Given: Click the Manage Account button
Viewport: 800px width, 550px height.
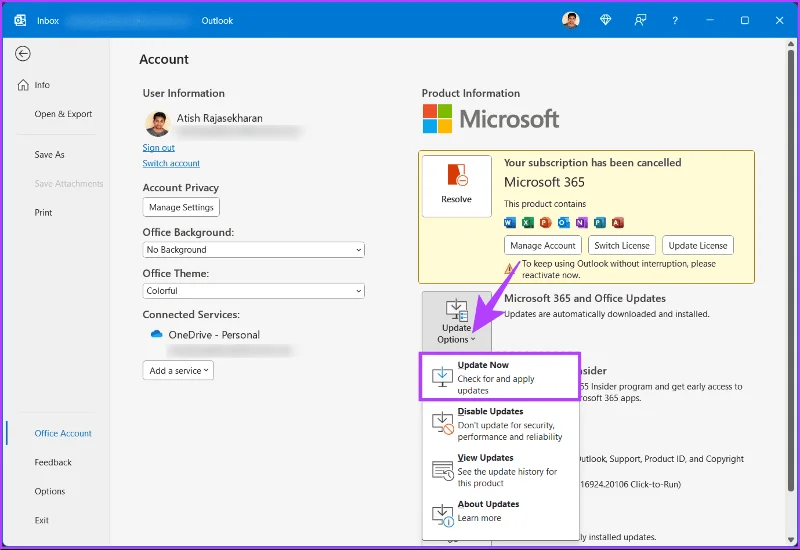Looking at the screenshot, I should click(x=543, y=245).
